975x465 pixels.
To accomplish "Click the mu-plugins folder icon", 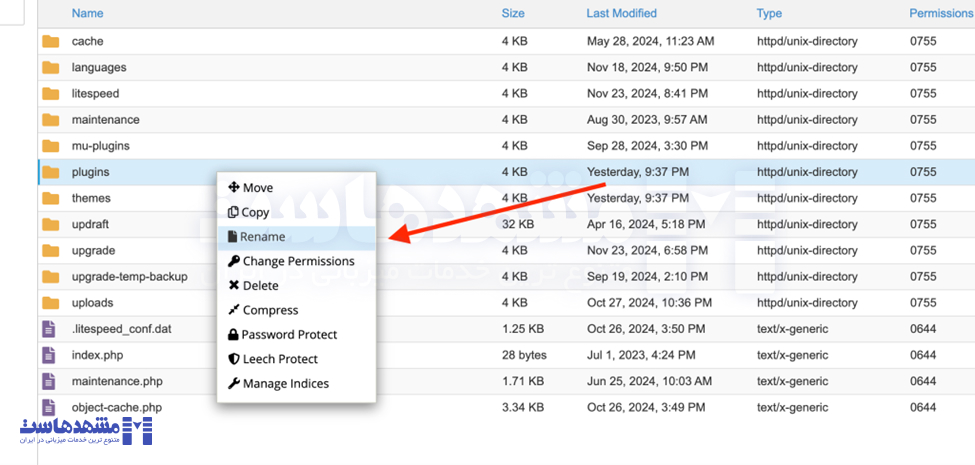I will 50,146.
